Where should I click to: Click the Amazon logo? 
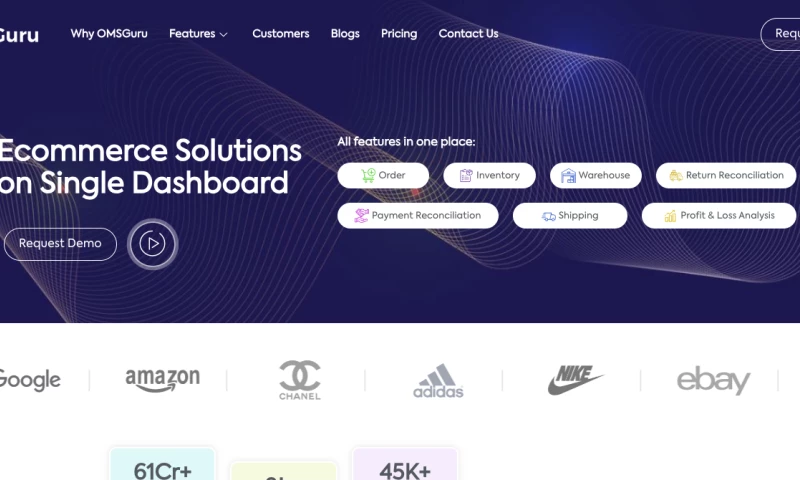coord(163,380)
